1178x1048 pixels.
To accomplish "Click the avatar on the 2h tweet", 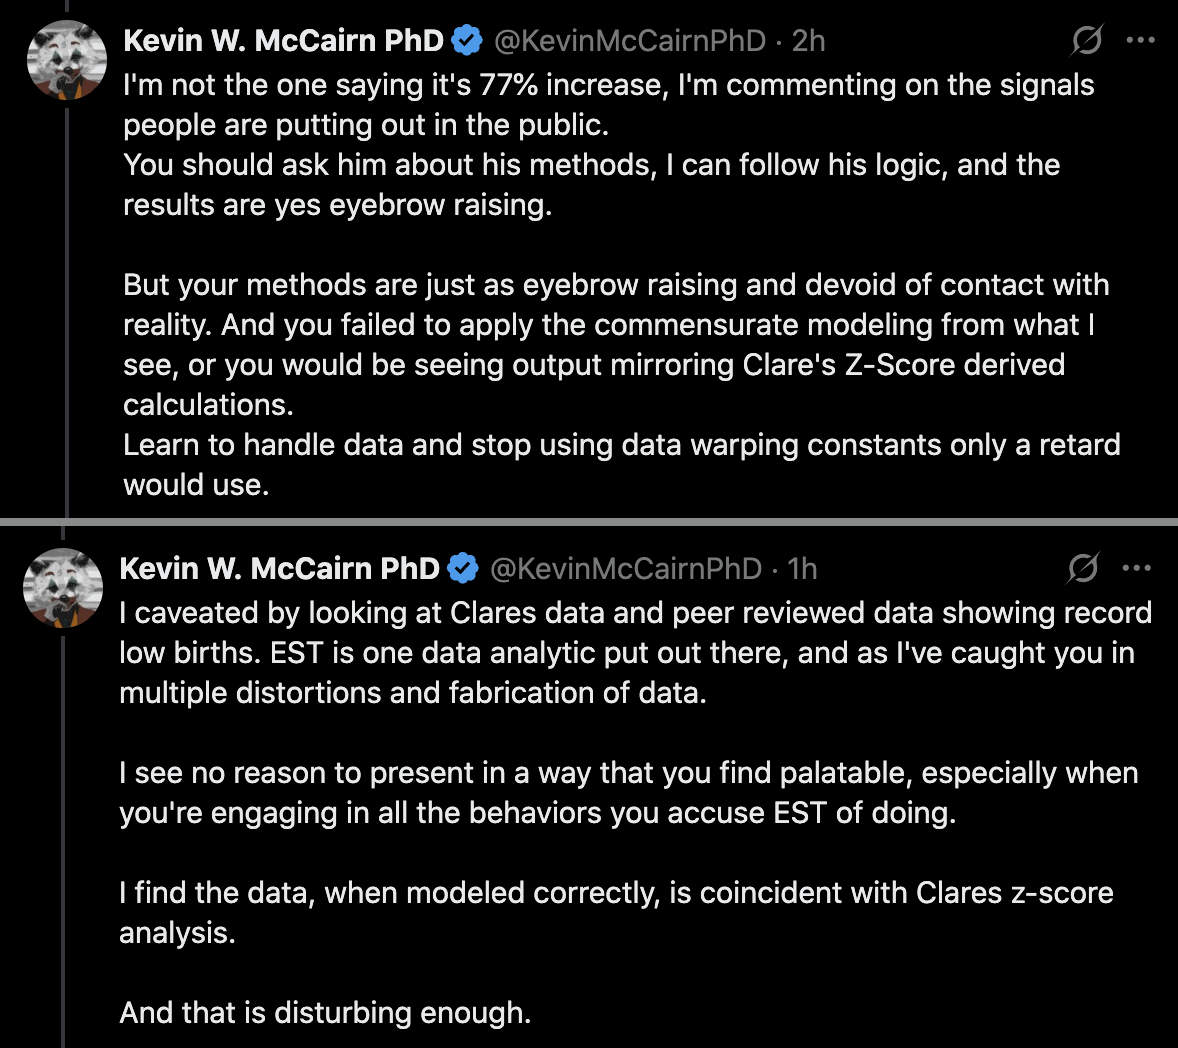I will point(66,60).
